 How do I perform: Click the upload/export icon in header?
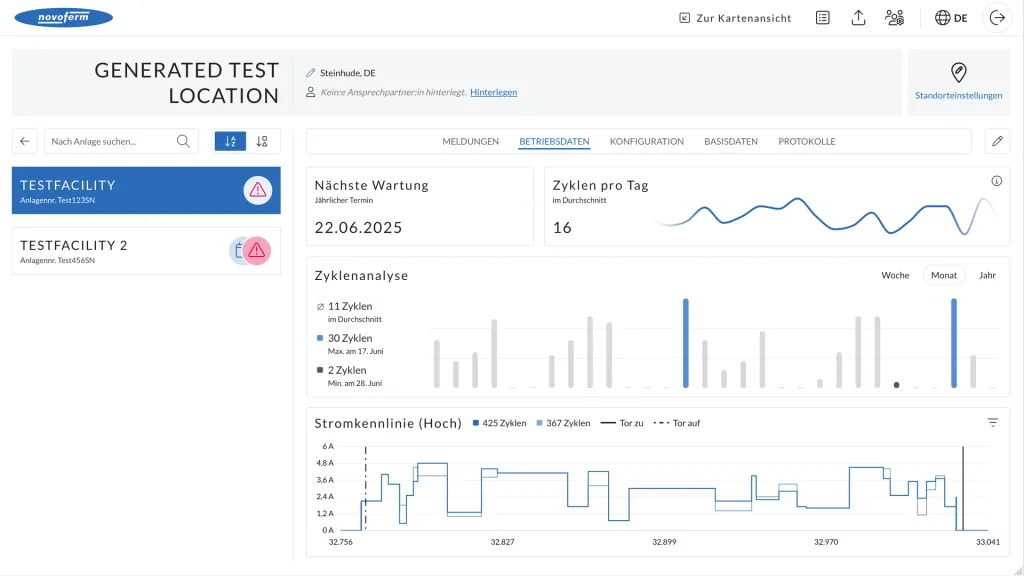(858, 18)
